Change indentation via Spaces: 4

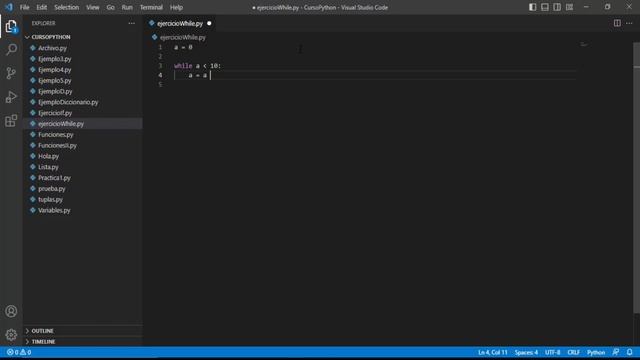click(x=526, y=352)
